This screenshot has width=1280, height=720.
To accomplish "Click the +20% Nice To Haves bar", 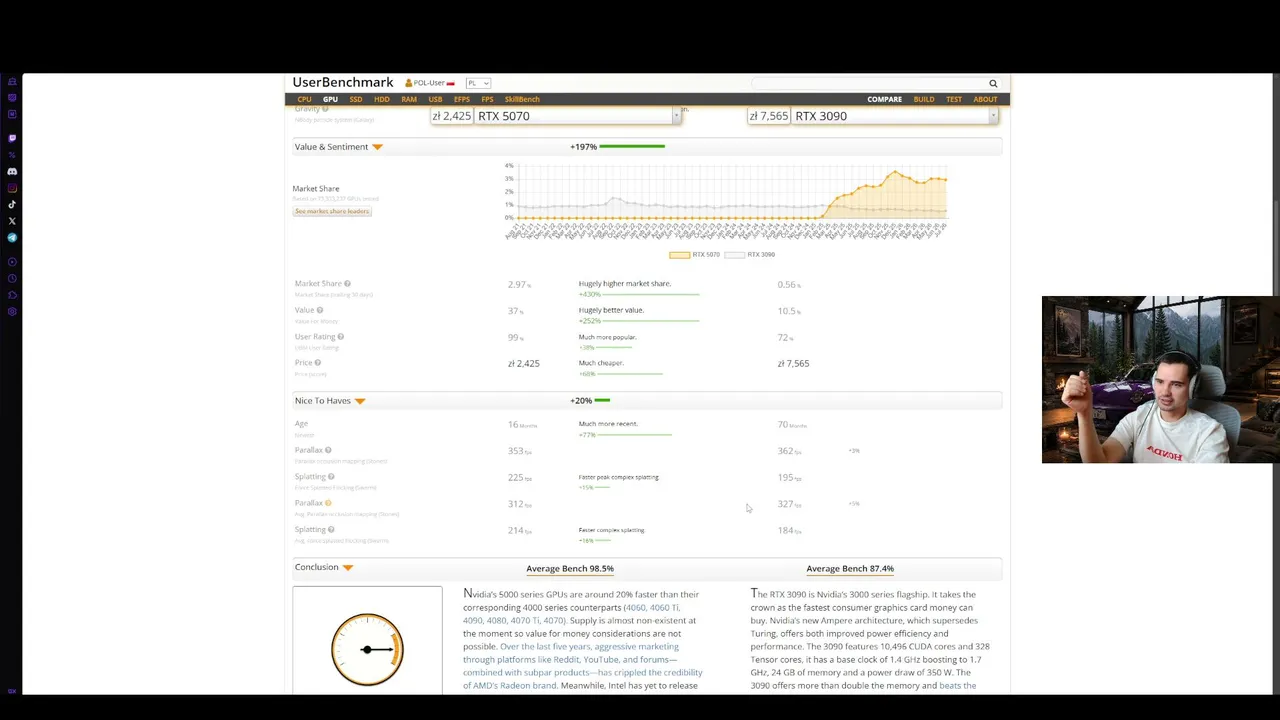I will 590,401.
